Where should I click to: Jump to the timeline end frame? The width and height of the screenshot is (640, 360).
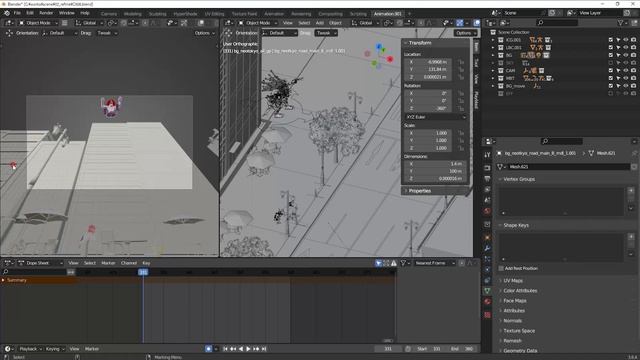264,349
